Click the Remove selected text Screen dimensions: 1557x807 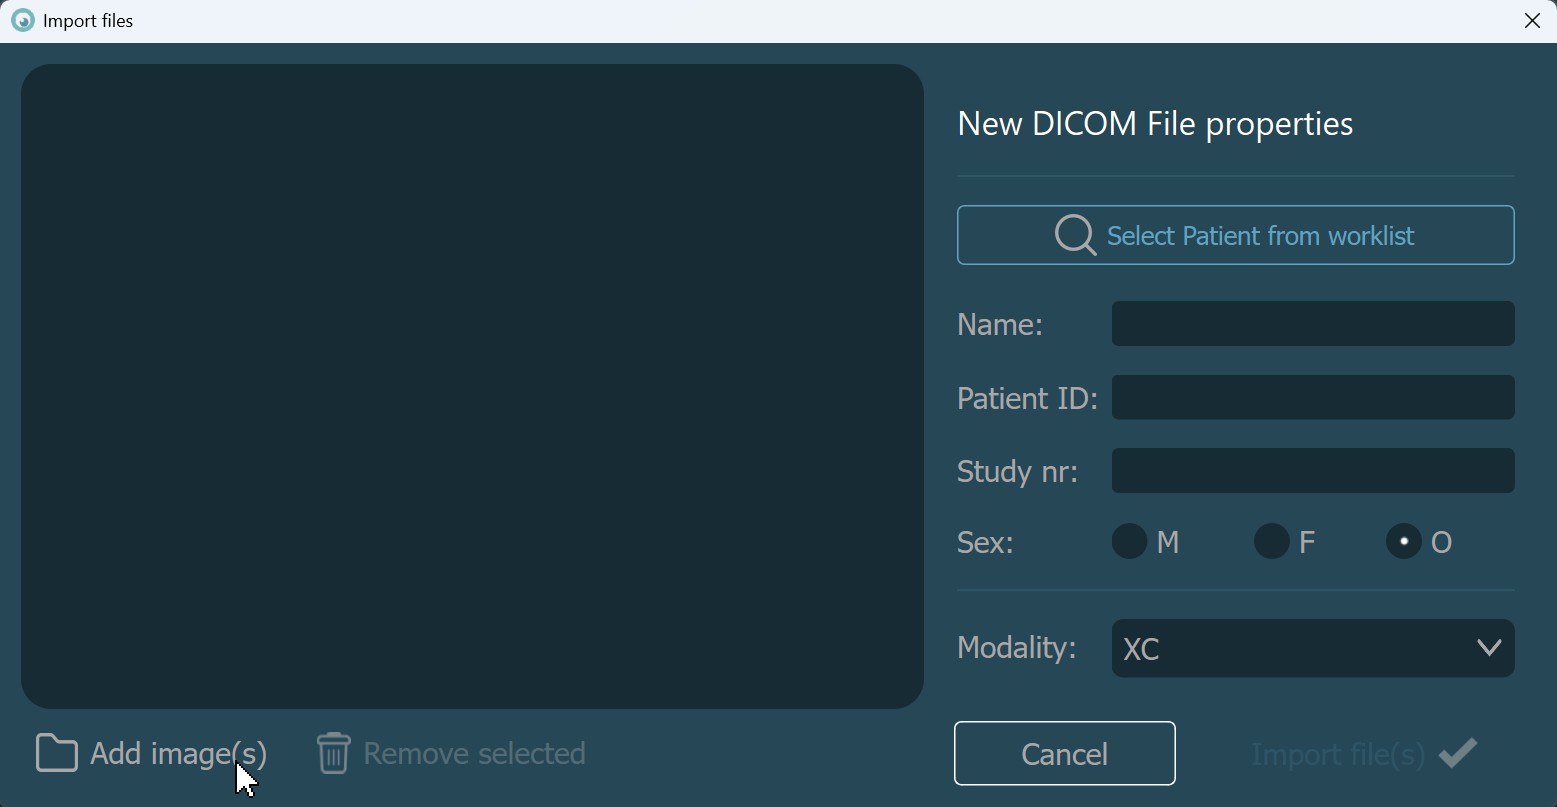[x=474, y=753]
